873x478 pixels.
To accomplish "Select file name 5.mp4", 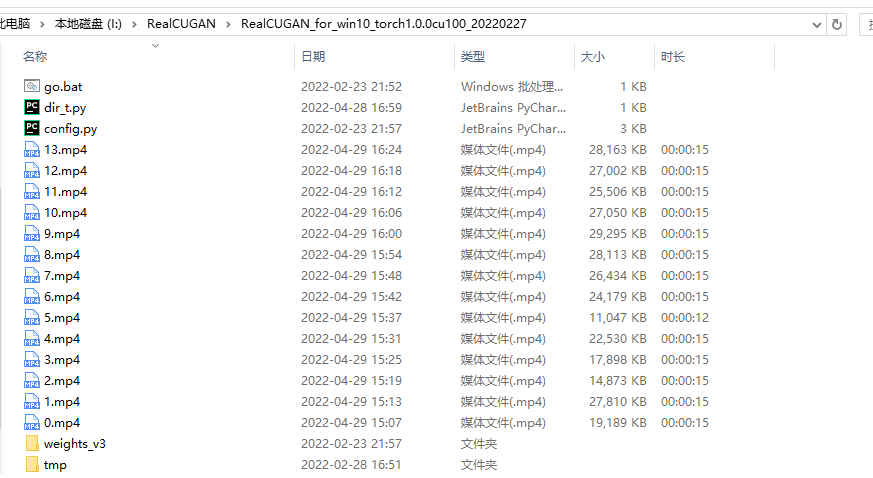I will [62, 318].
